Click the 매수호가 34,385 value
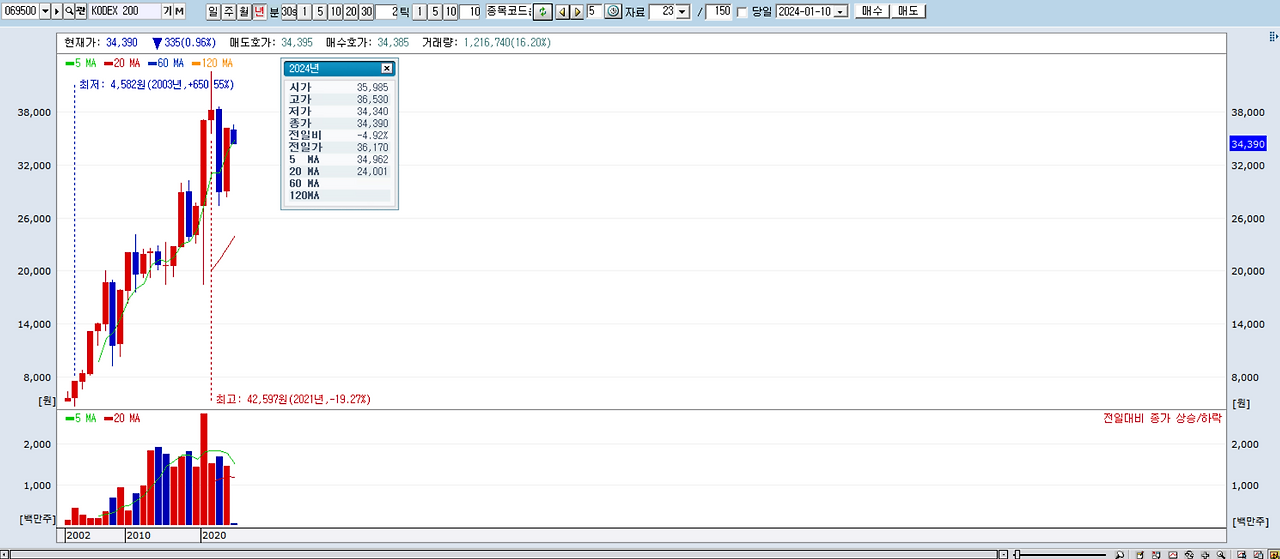 click(394, 43)
